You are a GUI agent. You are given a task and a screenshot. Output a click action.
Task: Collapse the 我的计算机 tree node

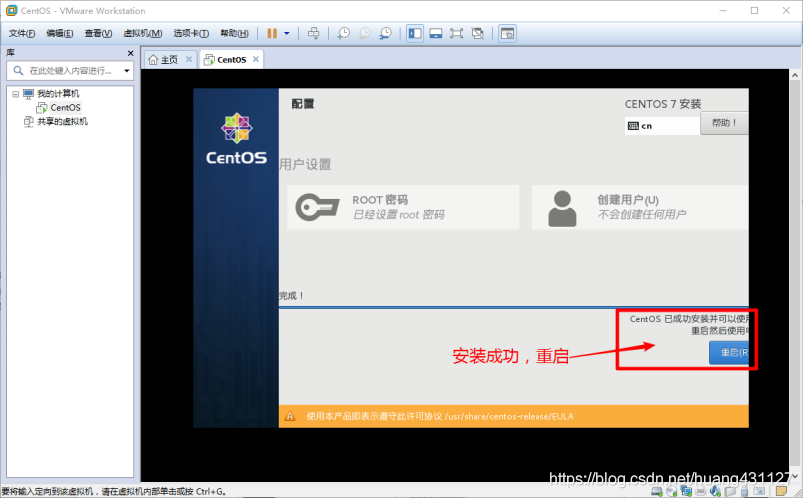15,94
